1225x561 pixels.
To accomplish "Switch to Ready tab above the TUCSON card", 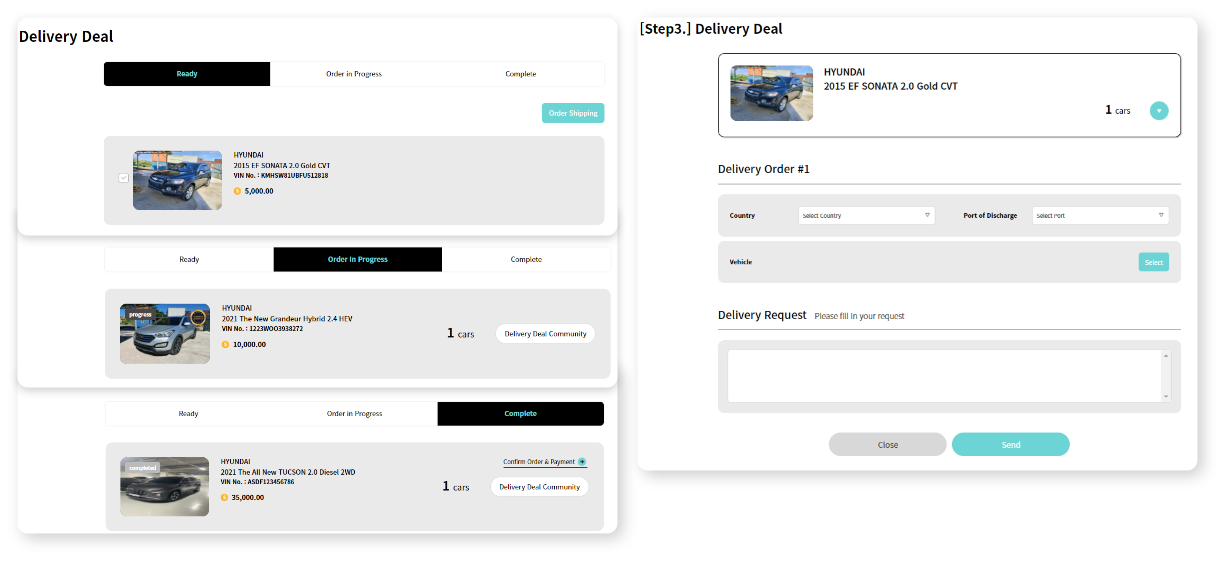I will click(188, 414).
